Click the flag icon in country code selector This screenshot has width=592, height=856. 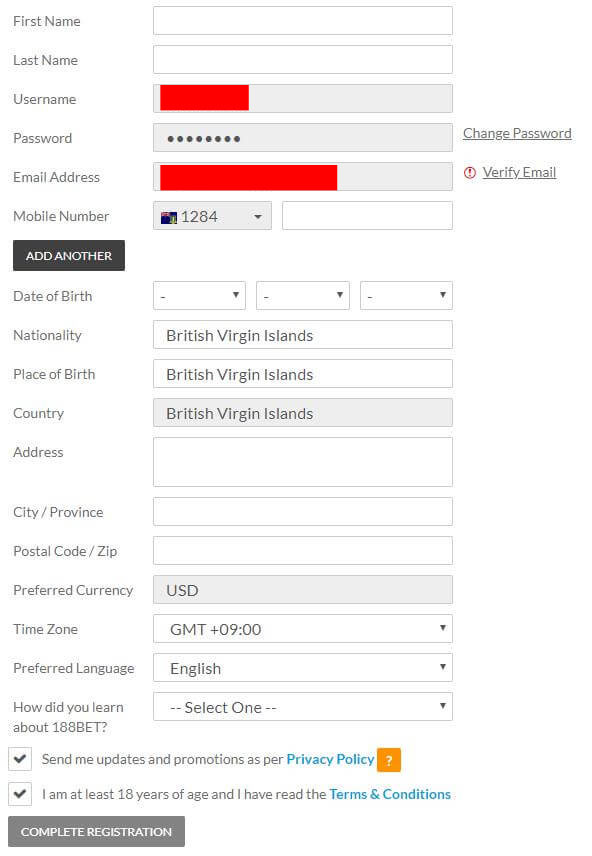tap(169, 217)
